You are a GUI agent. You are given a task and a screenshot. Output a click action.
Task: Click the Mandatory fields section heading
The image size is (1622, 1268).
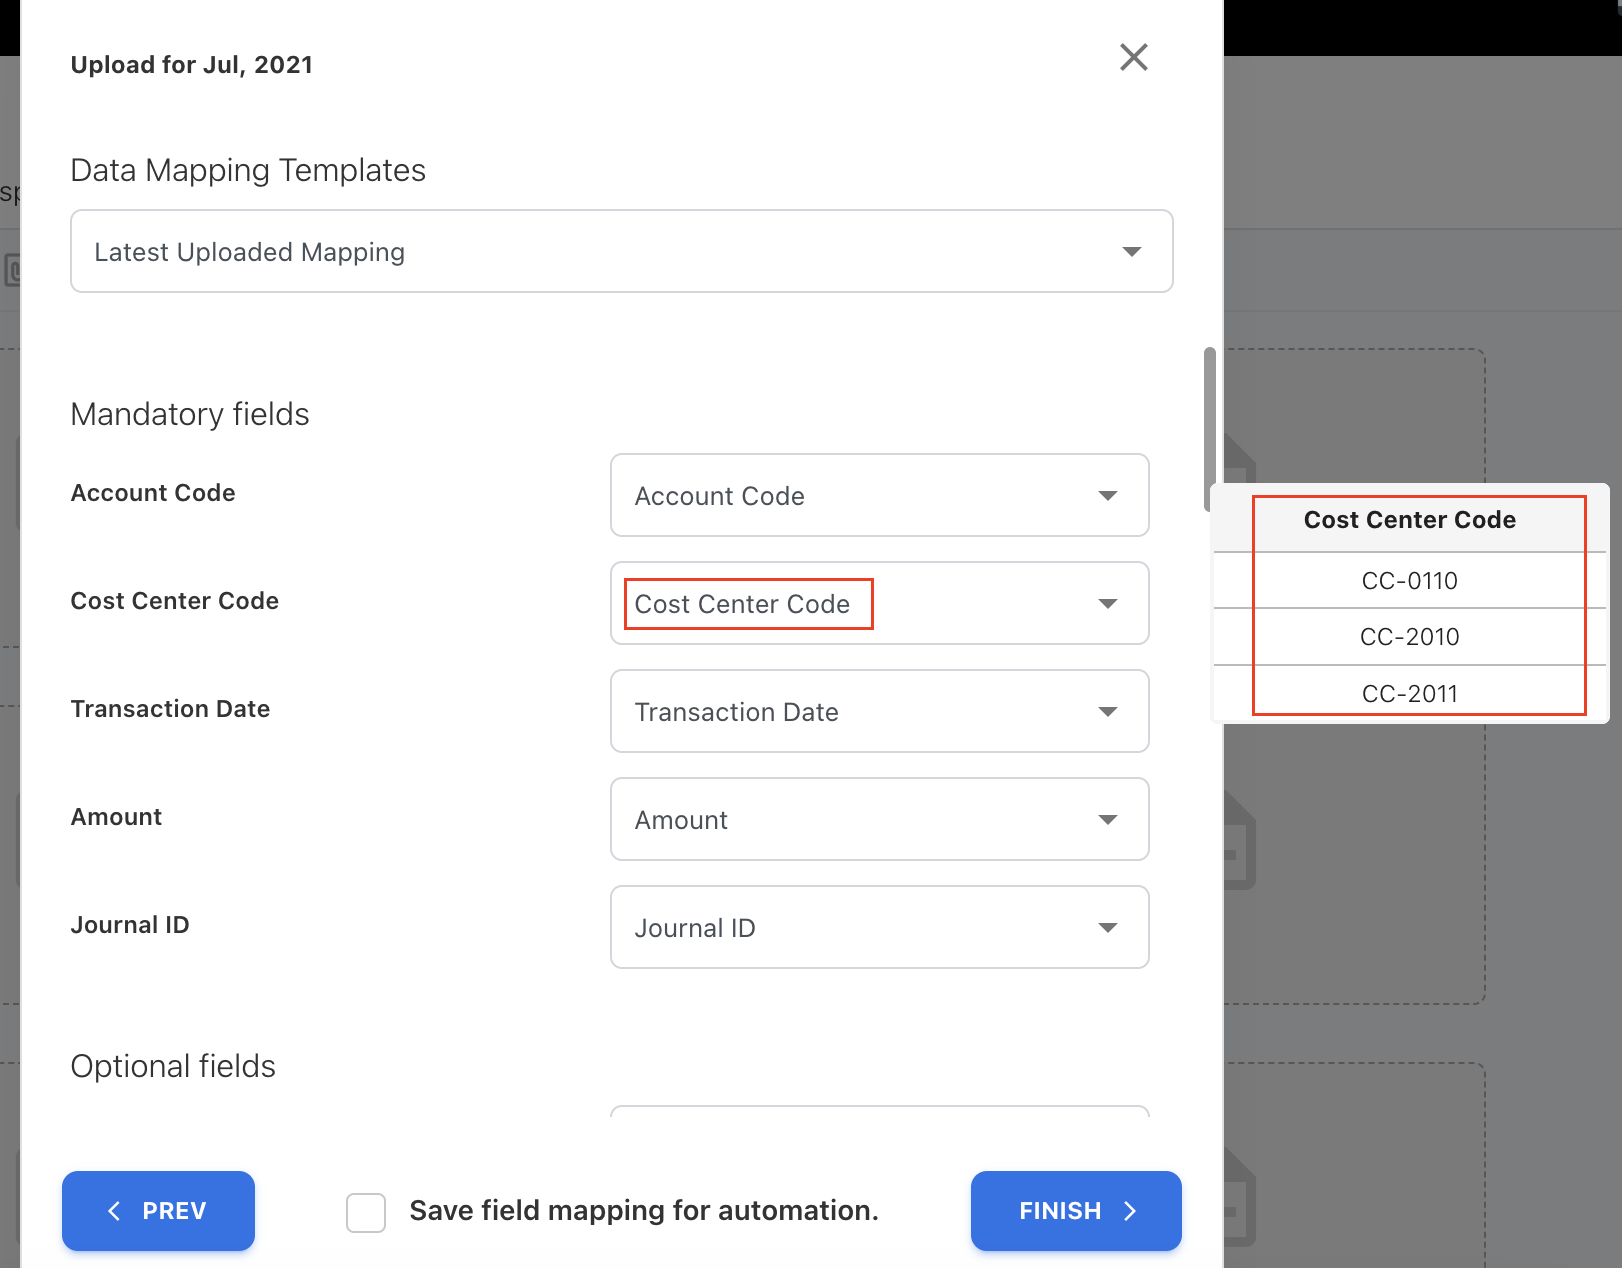coord(190,414)
